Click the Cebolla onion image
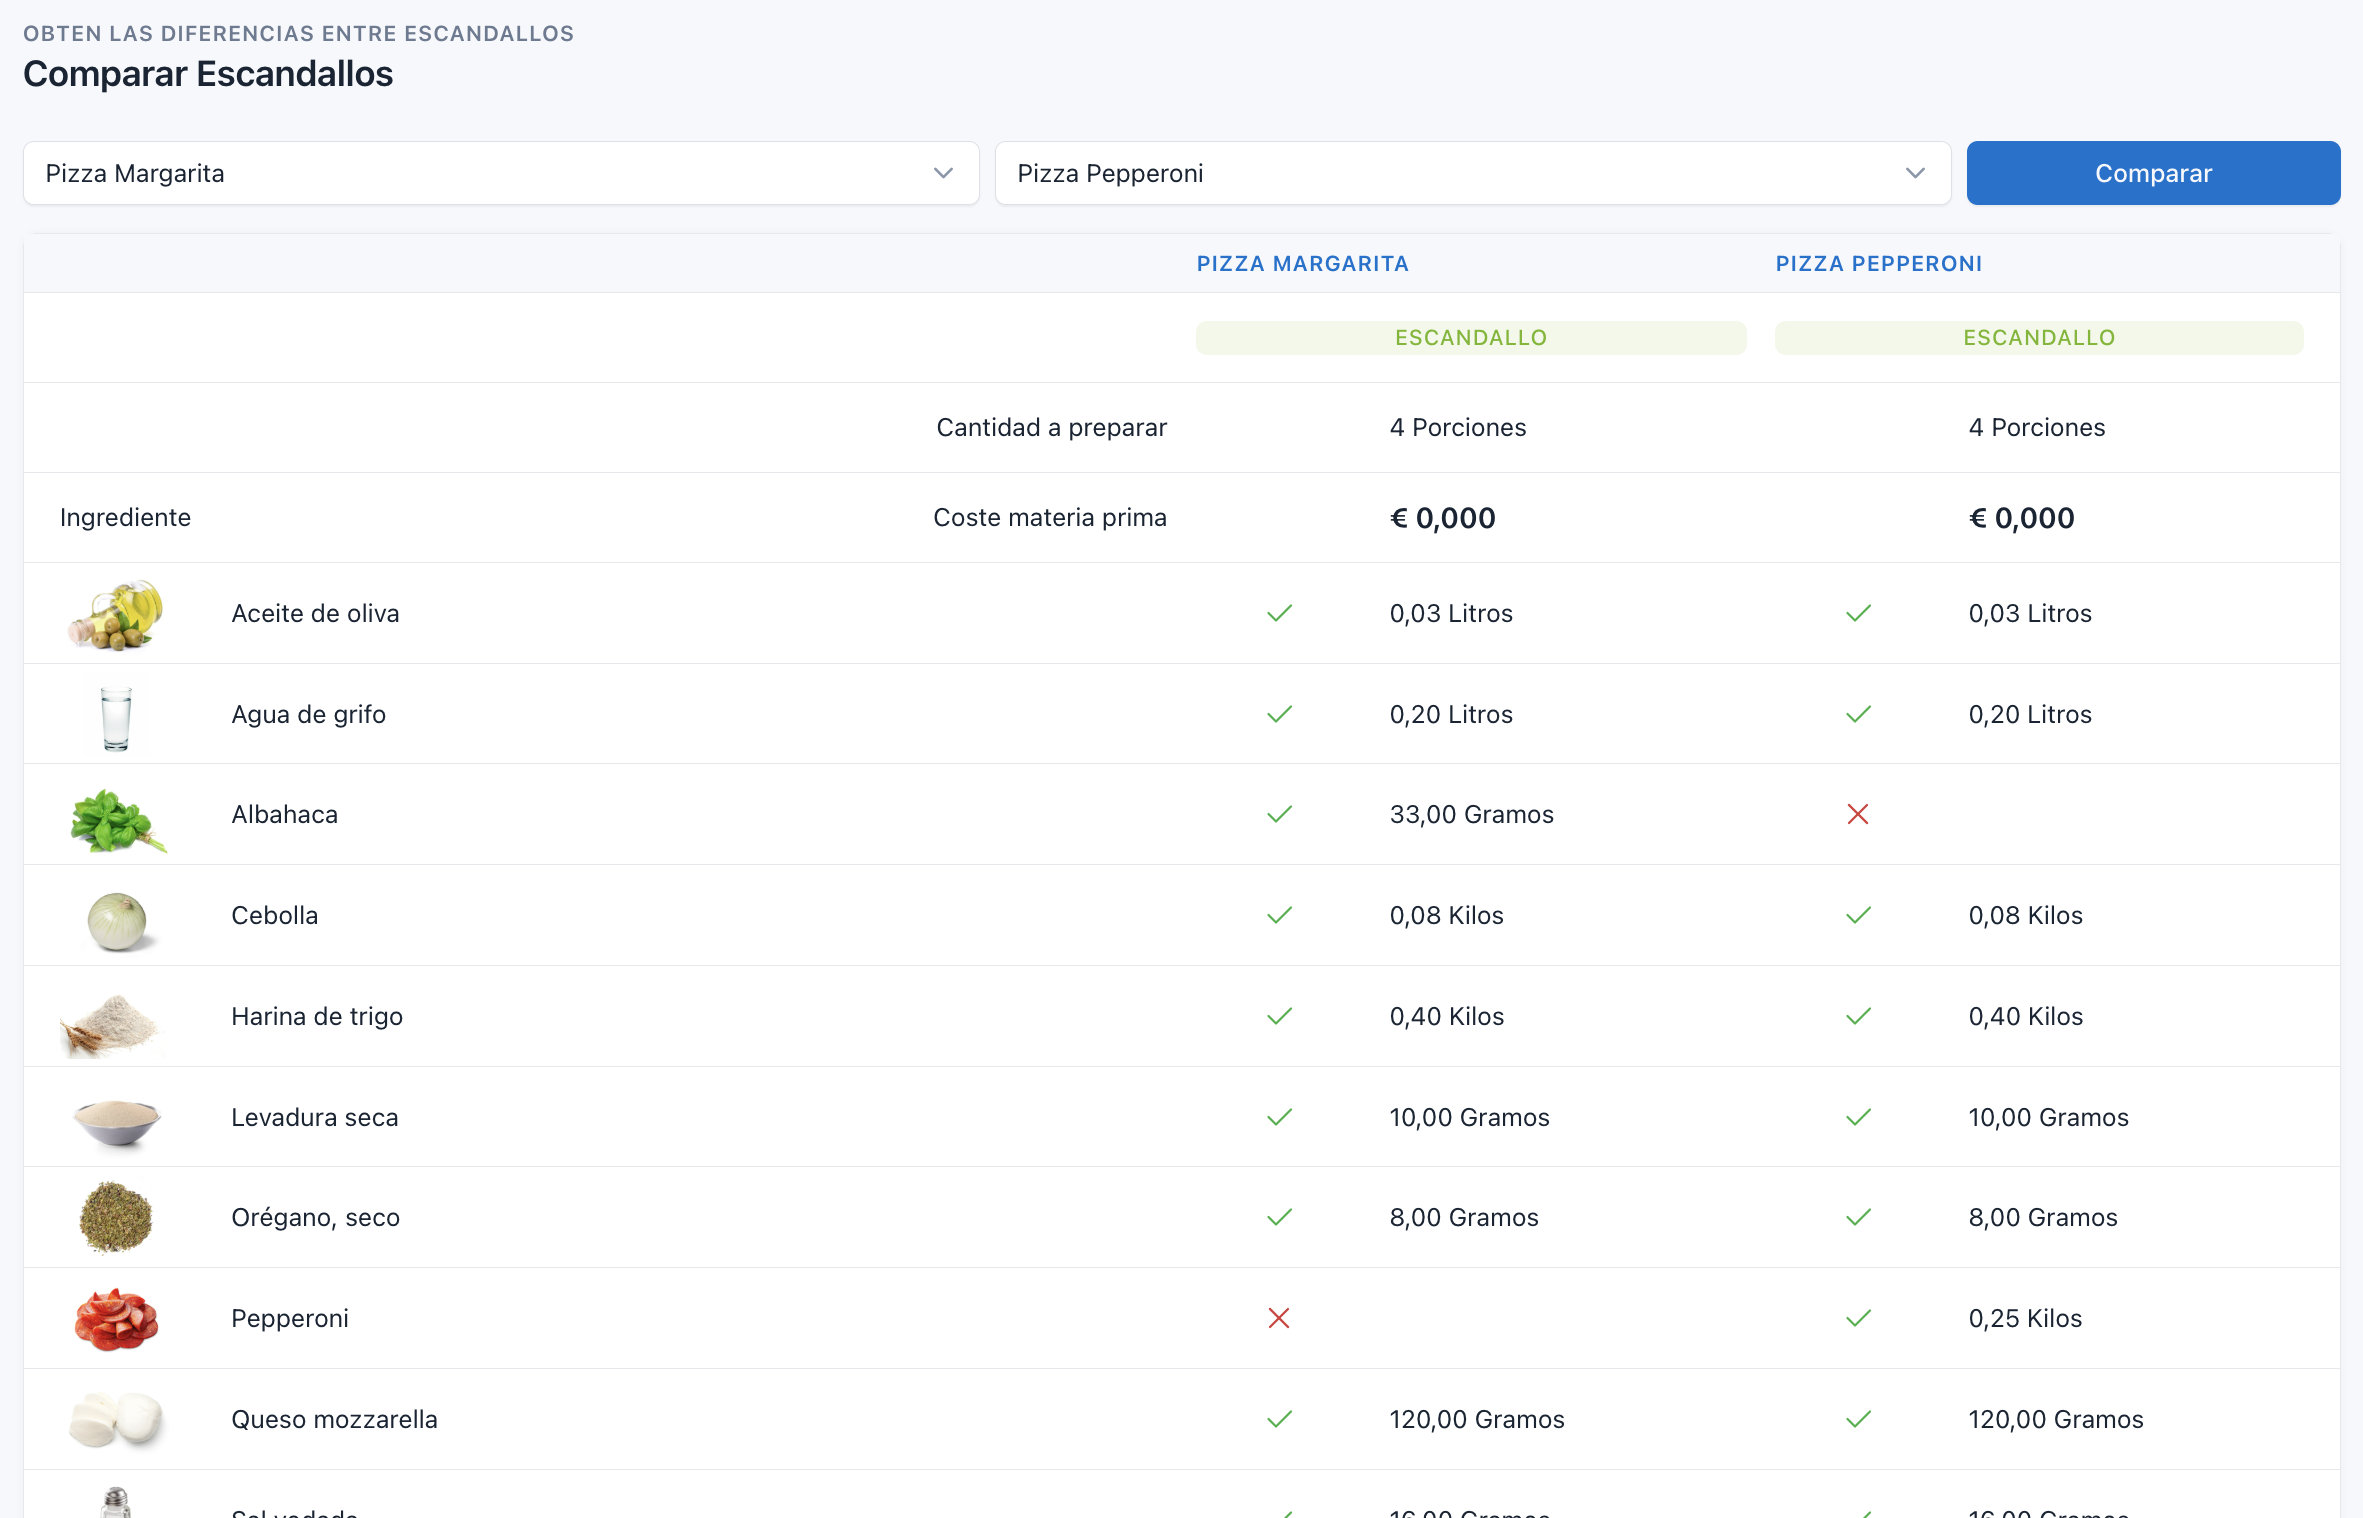Image resolution: width=2363 pixels, height=1518 pixels. click(118, 921)
